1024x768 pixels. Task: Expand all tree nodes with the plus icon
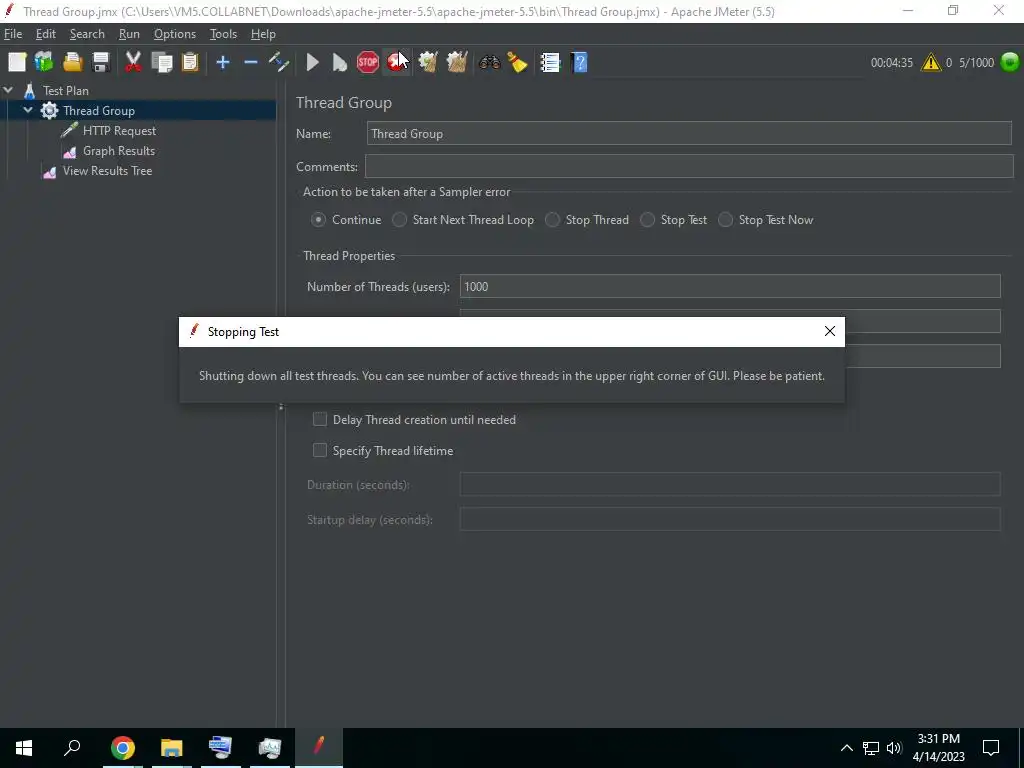click(223, 62)
